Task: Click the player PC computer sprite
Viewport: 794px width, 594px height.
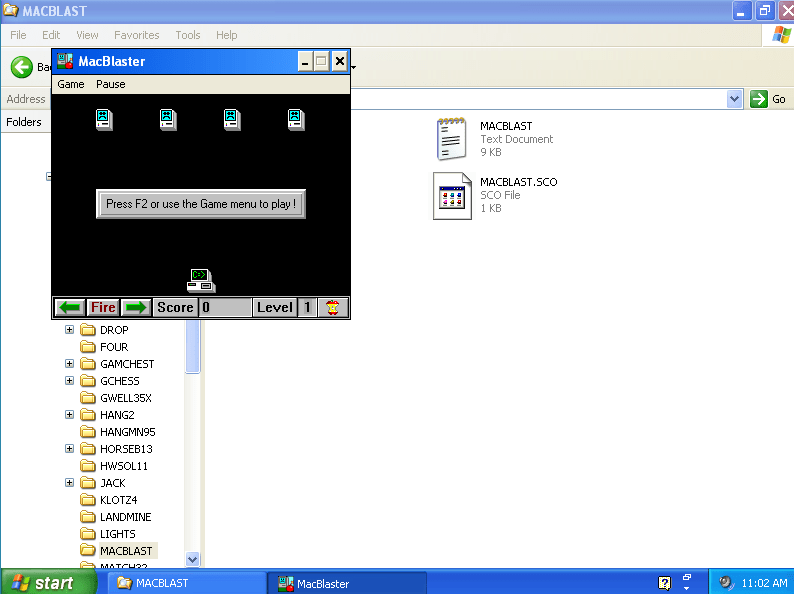Action: (201, 280)
